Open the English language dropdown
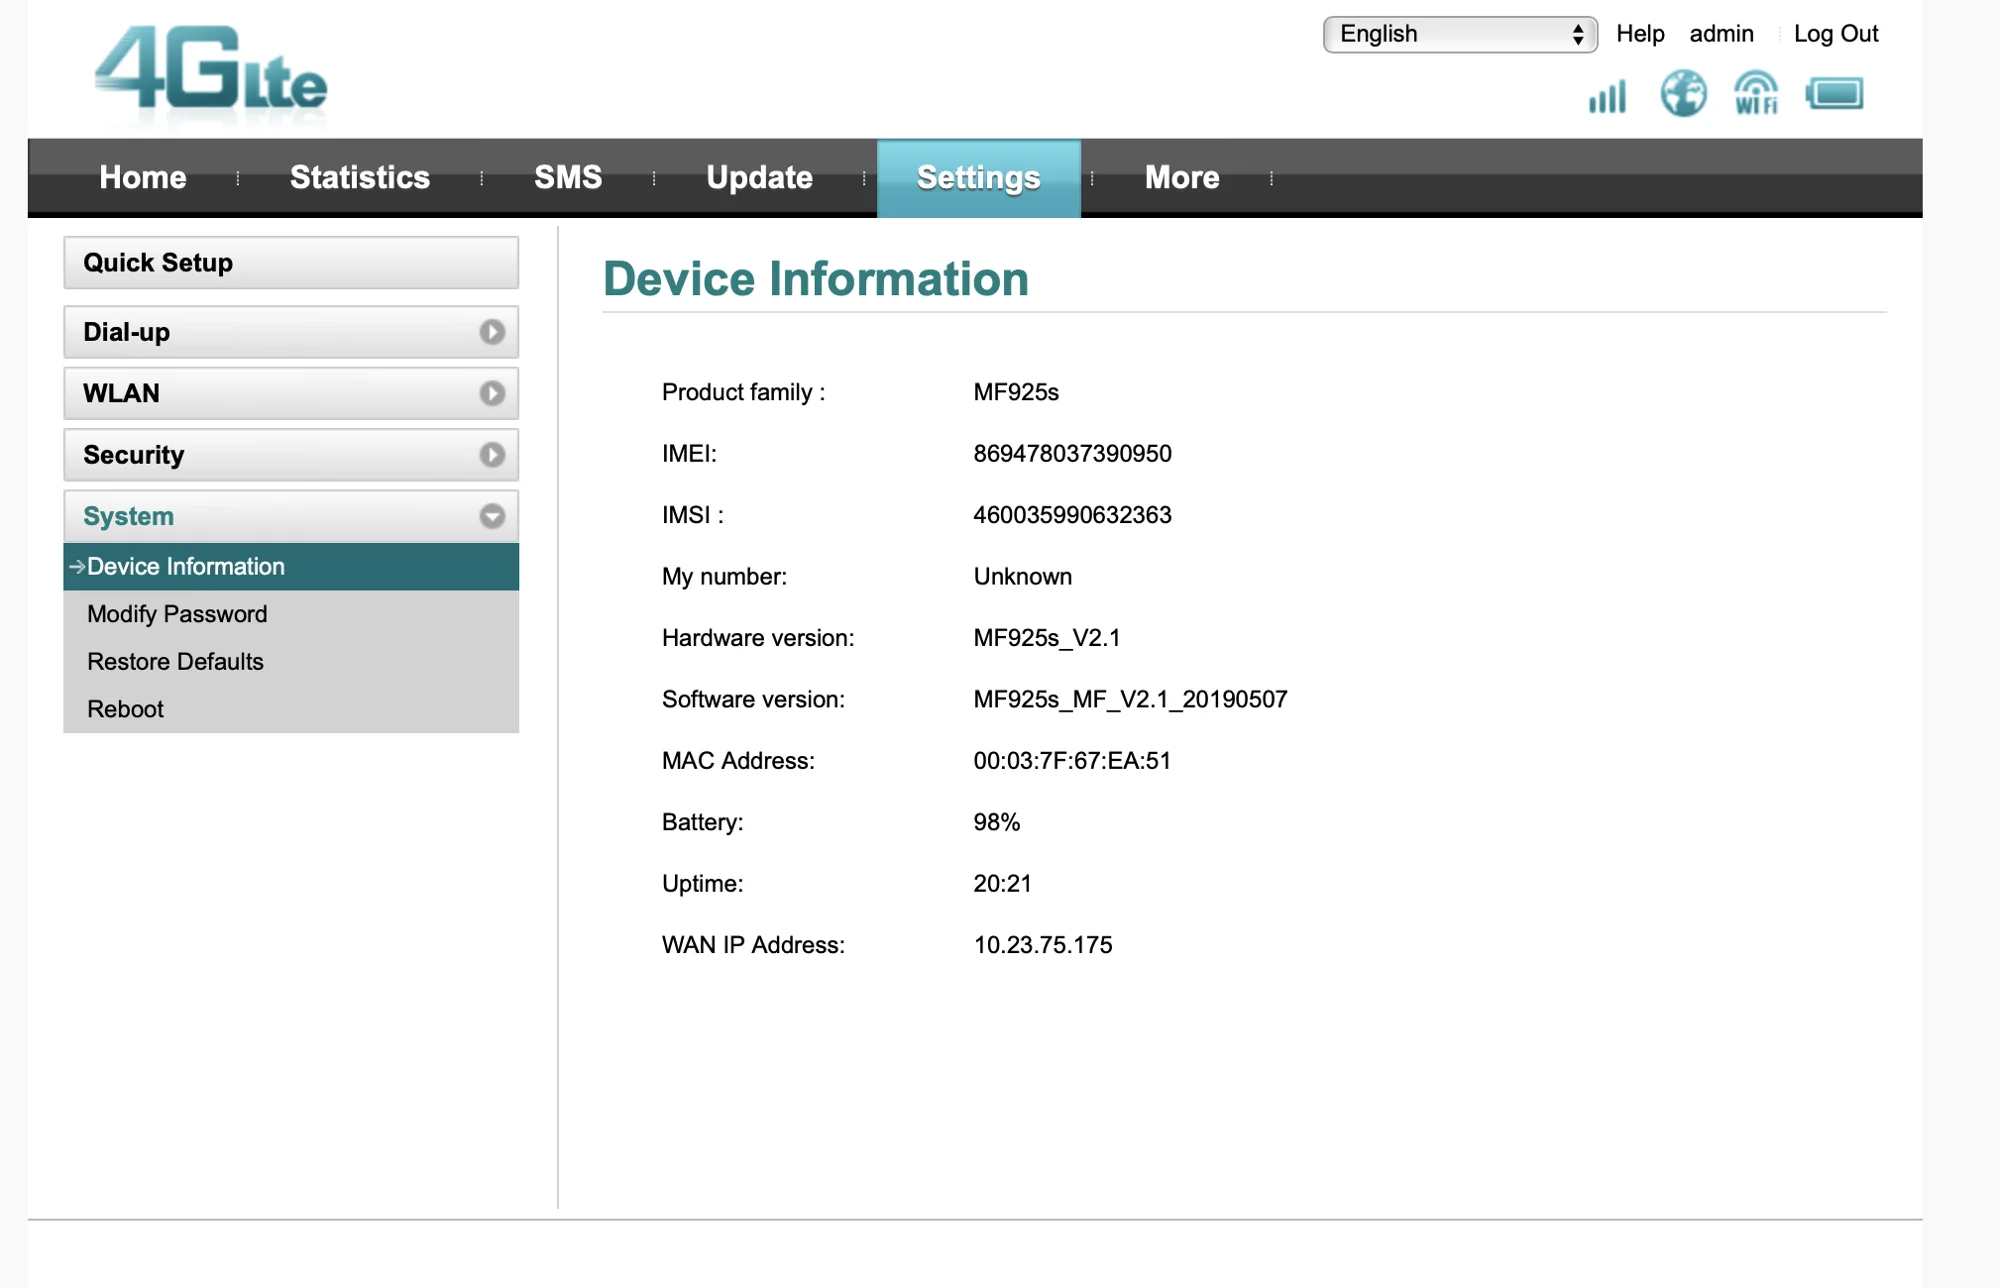 click(x=1459, y=34)
